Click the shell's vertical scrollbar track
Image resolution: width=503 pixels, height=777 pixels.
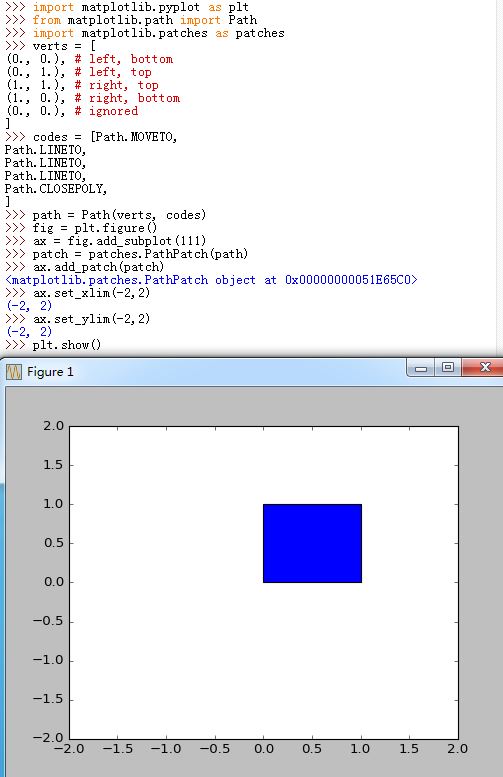tap(500, 178)
